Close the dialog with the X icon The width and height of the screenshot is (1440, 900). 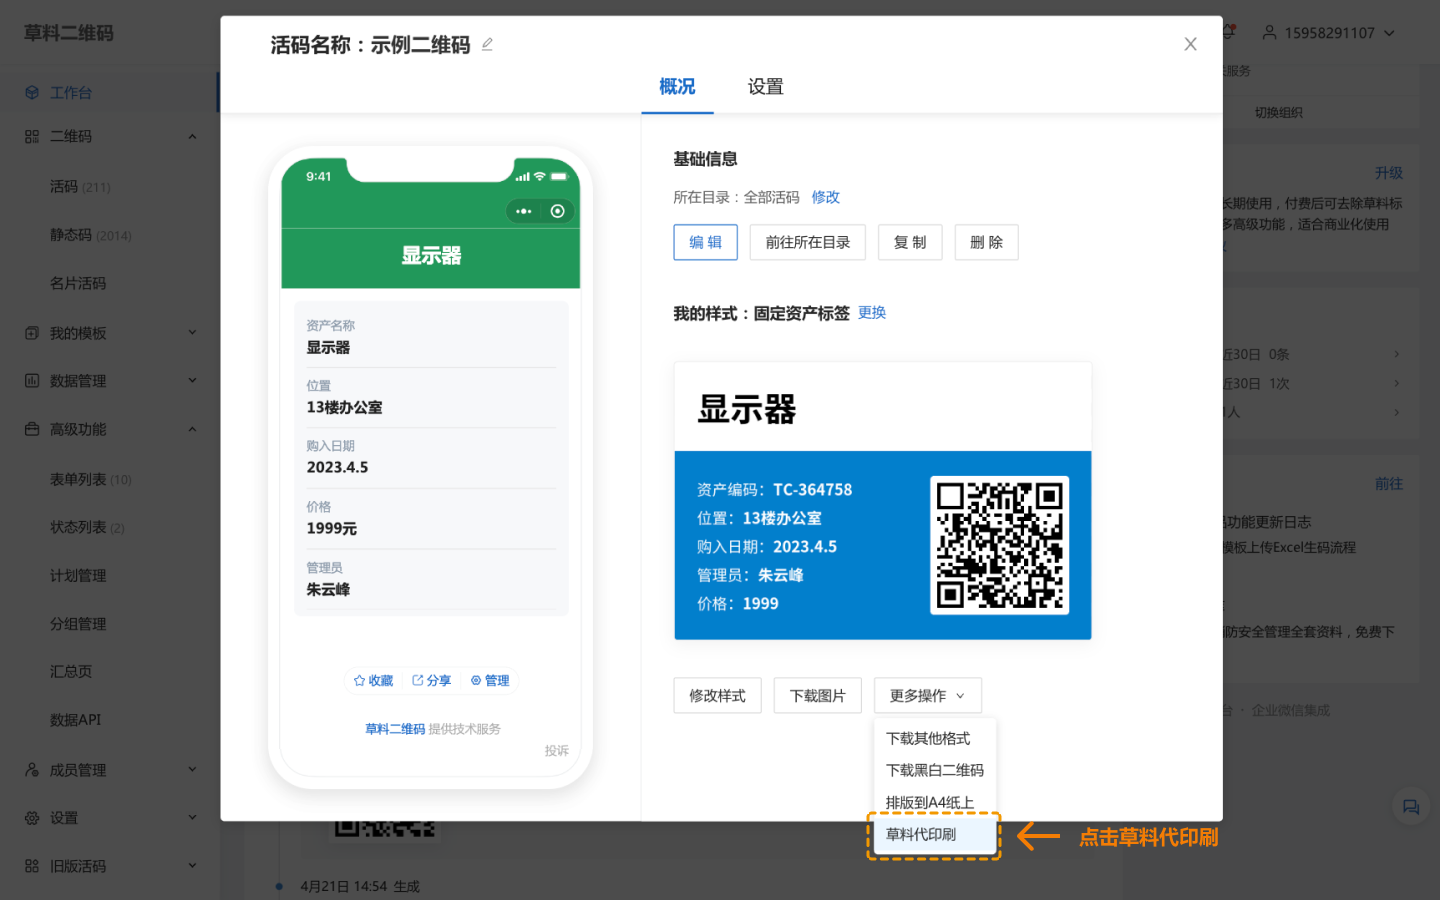click(x=1190, y=44)
